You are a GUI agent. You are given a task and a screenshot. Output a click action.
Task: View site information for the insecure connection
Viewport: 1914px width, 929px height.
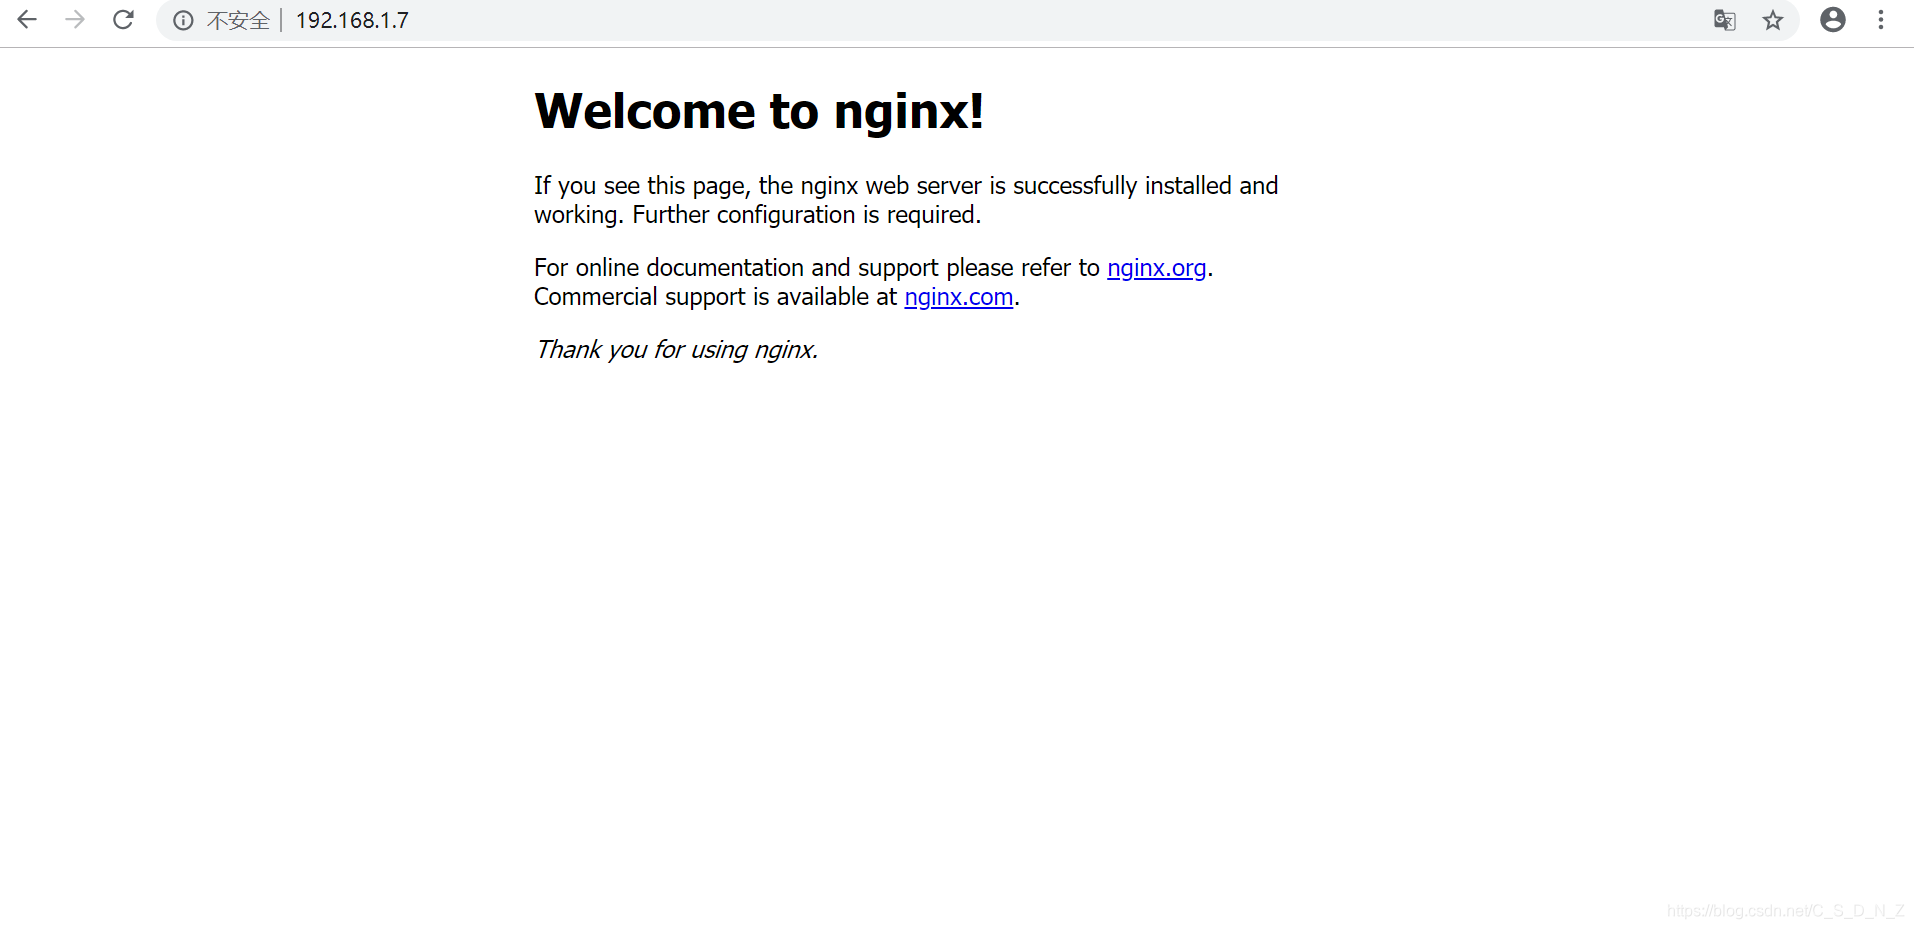183,20
